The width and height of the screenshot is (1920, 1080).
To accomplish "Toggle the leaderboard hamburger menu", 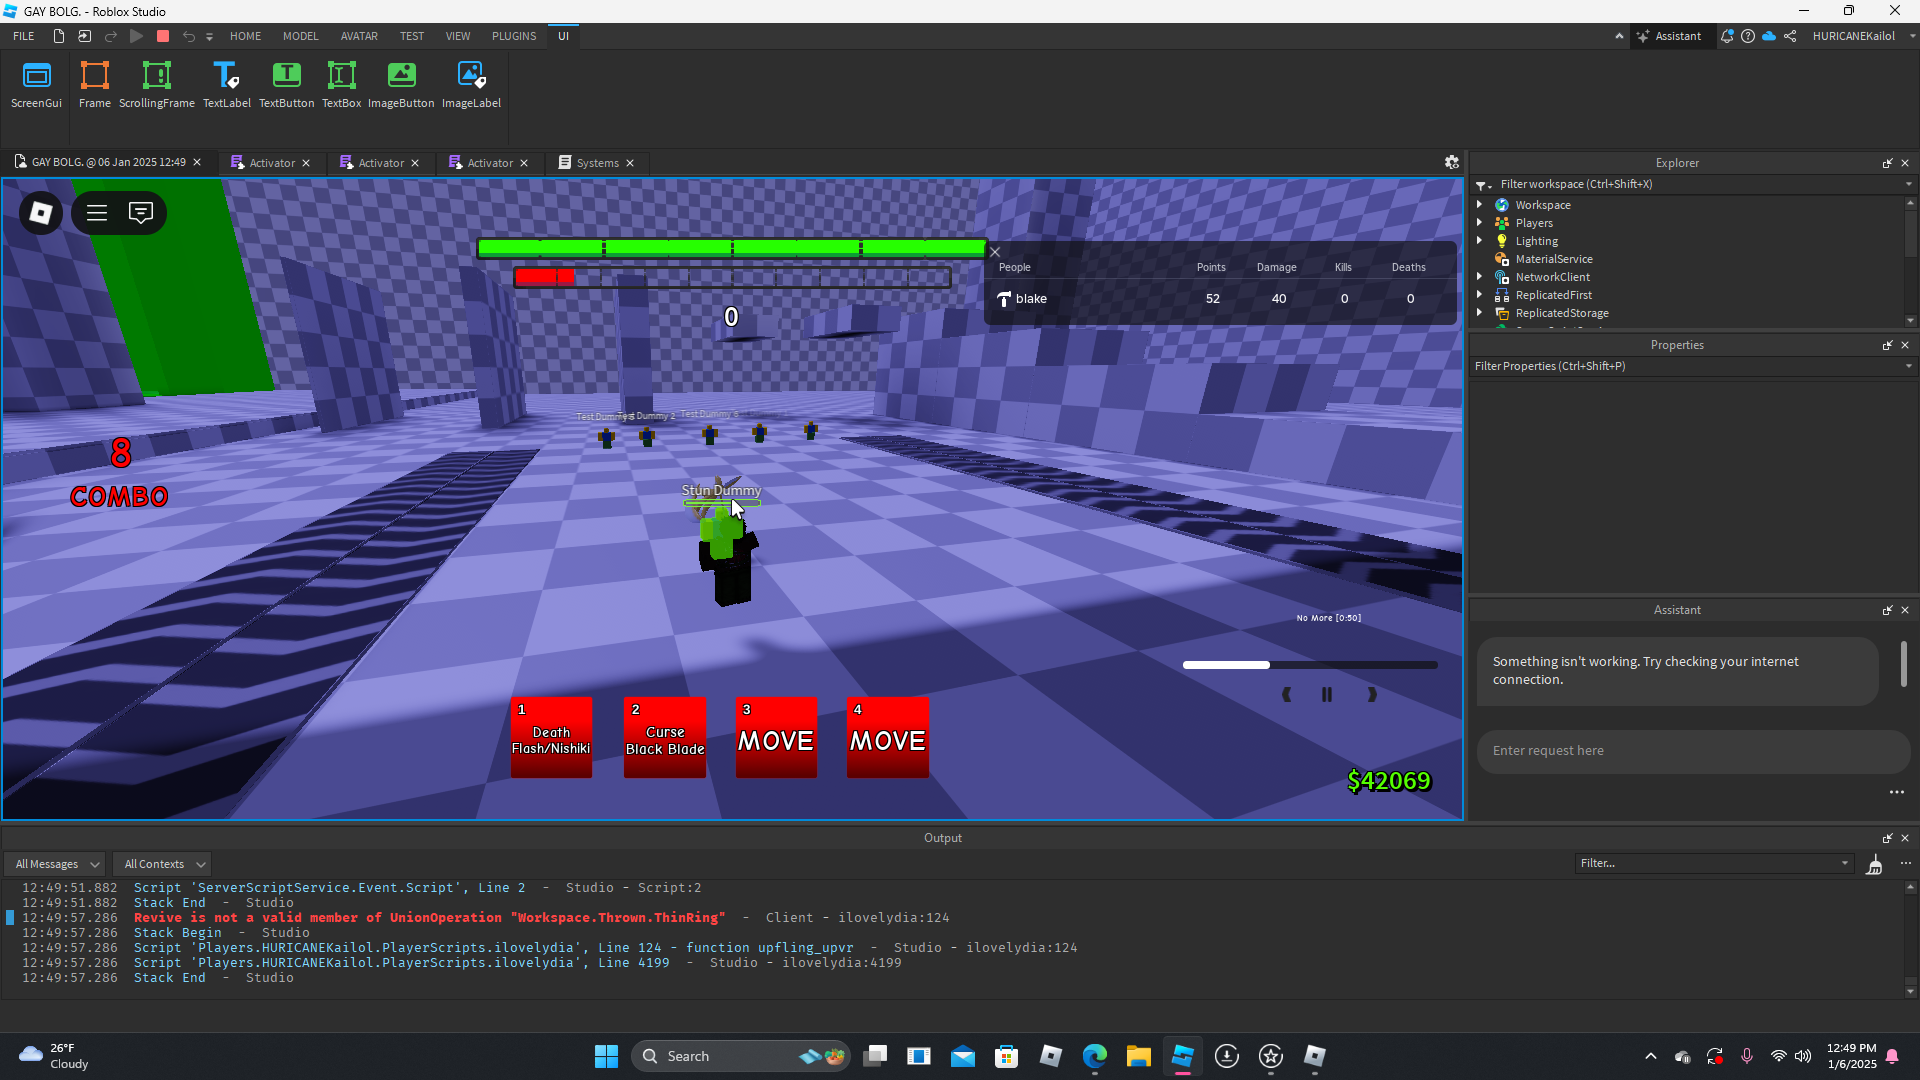I will tap(97, 212).
